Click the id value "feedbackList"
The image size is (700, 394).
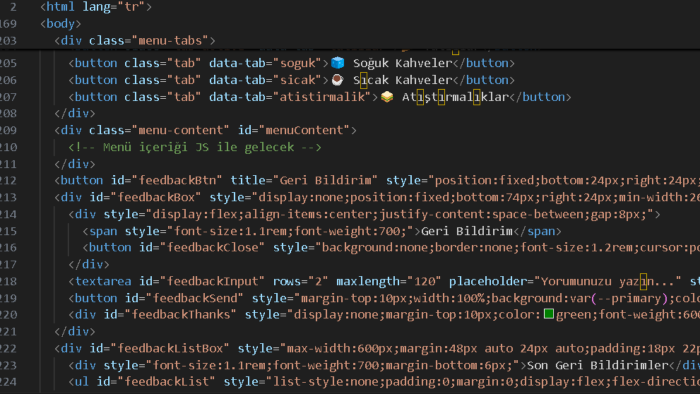point(167,382)
